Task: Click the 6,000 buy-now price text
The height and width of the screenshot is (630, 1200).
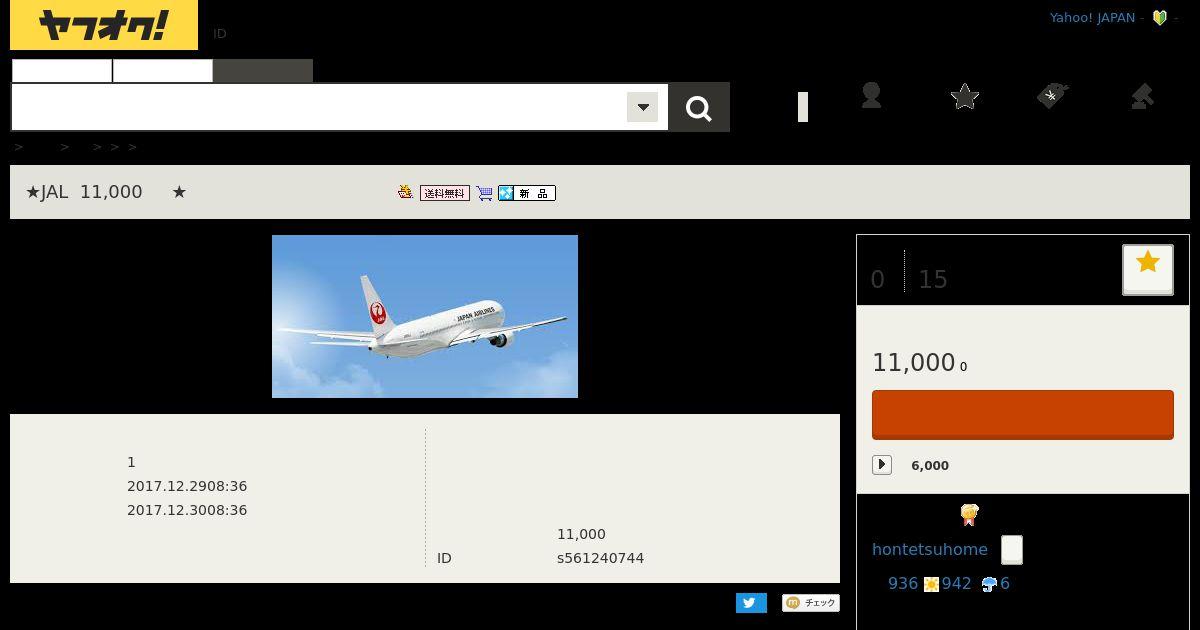Action: (930, 465)
